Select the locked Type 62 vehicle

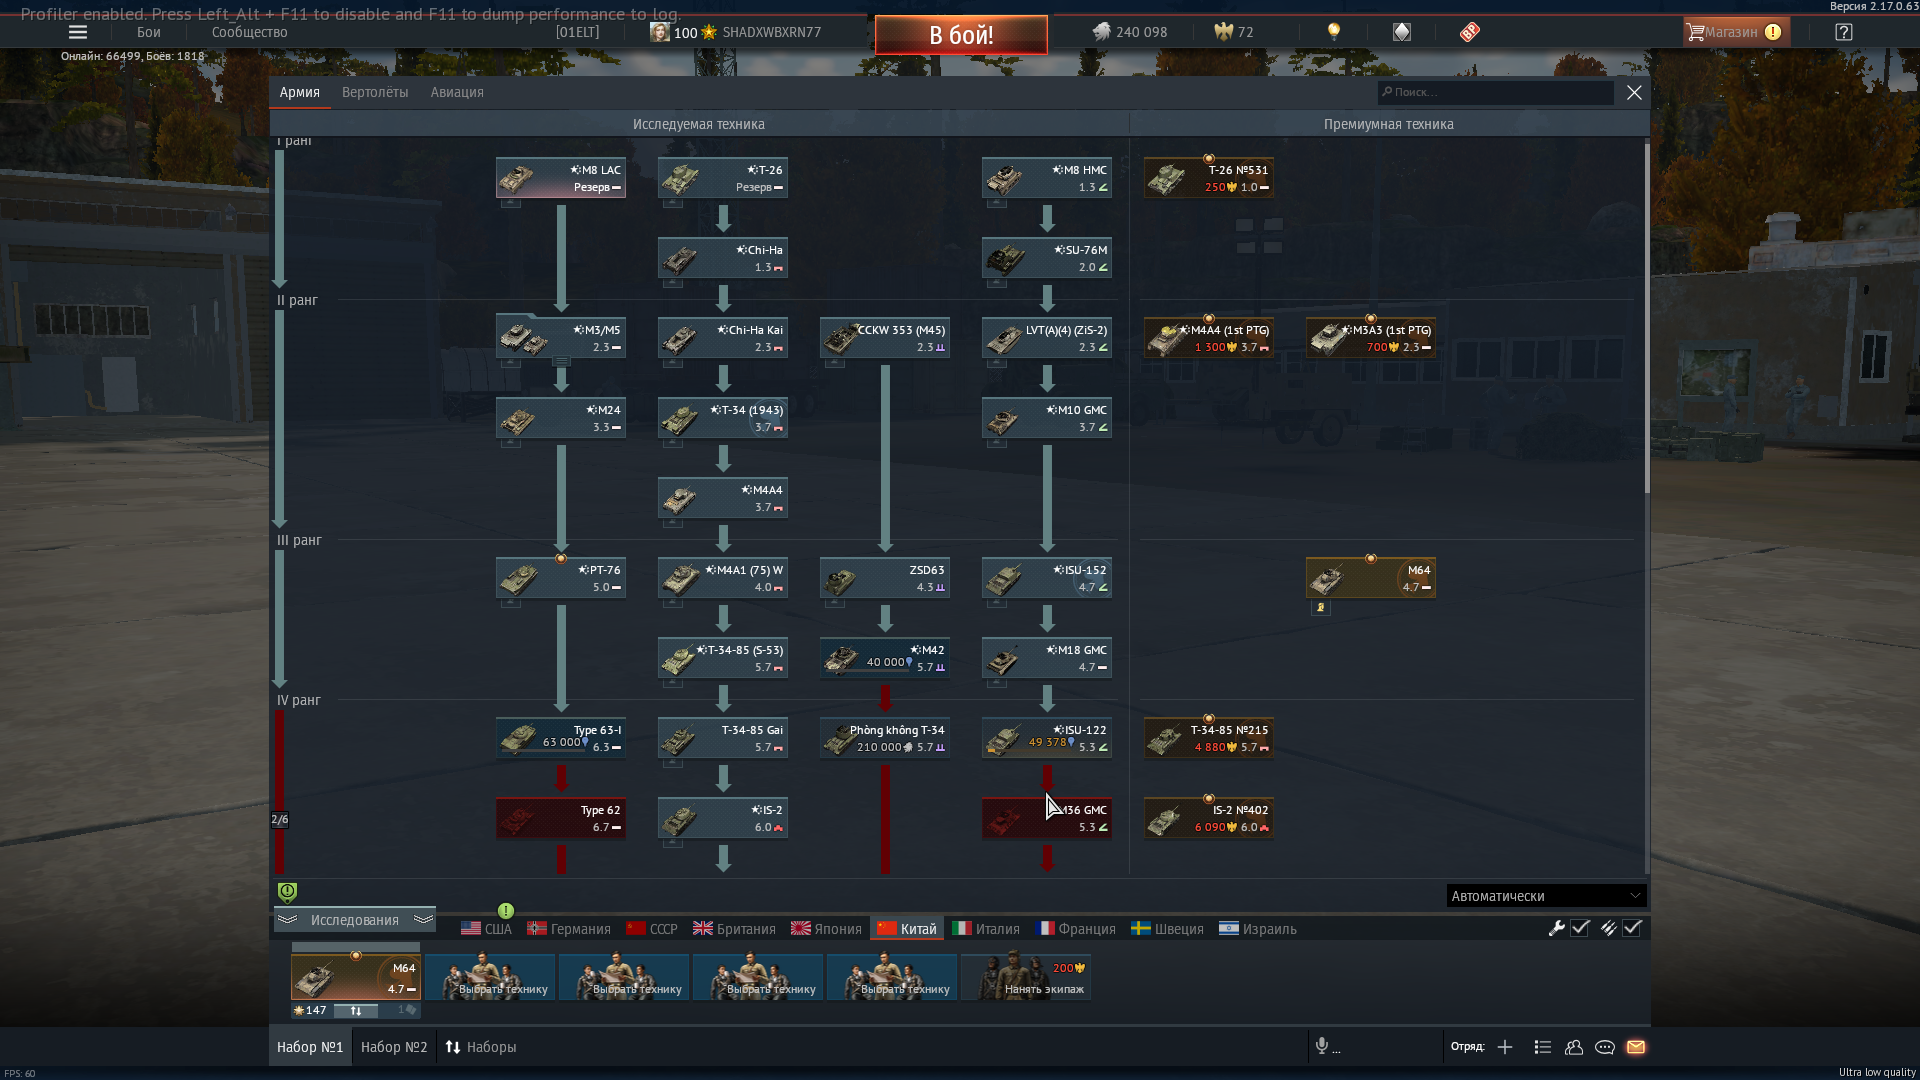coord(561,818)
